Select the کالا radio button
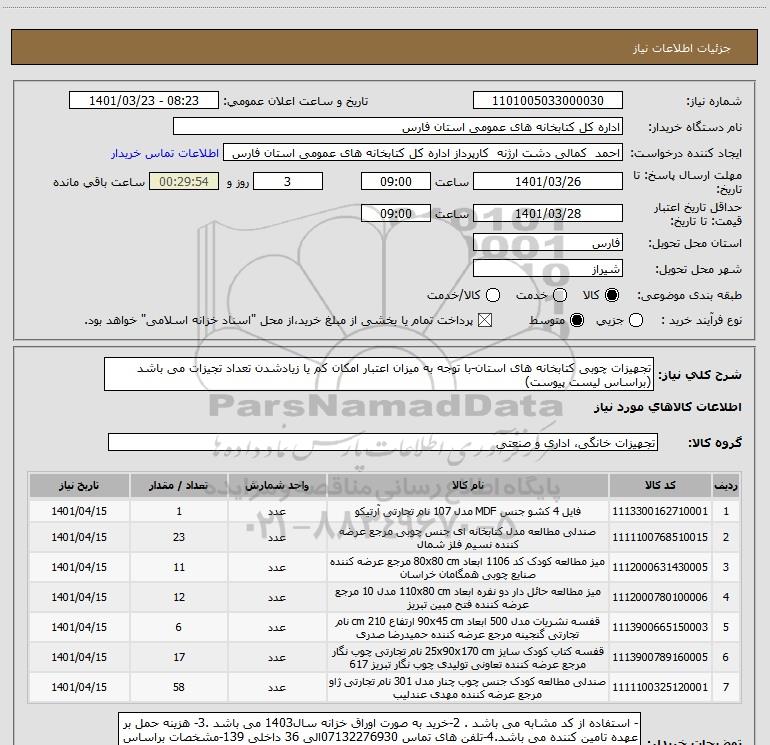Image resolution: width=770 pixels, height=745 pixels. pos(612,295)
